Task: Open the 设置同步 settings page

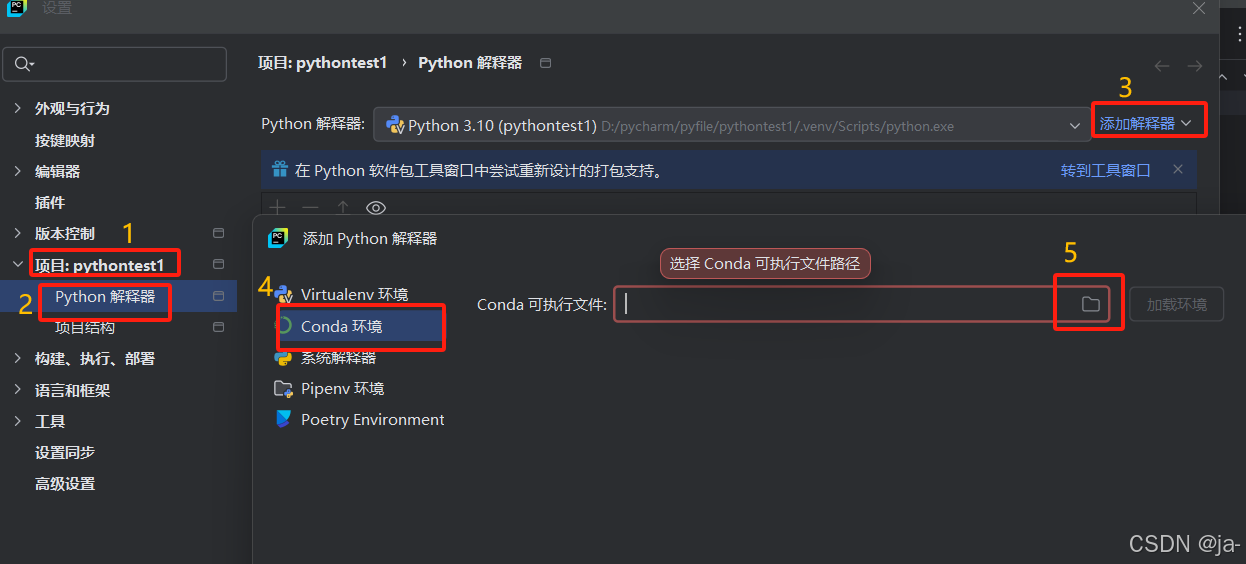Action: click(x=65, y=452)
